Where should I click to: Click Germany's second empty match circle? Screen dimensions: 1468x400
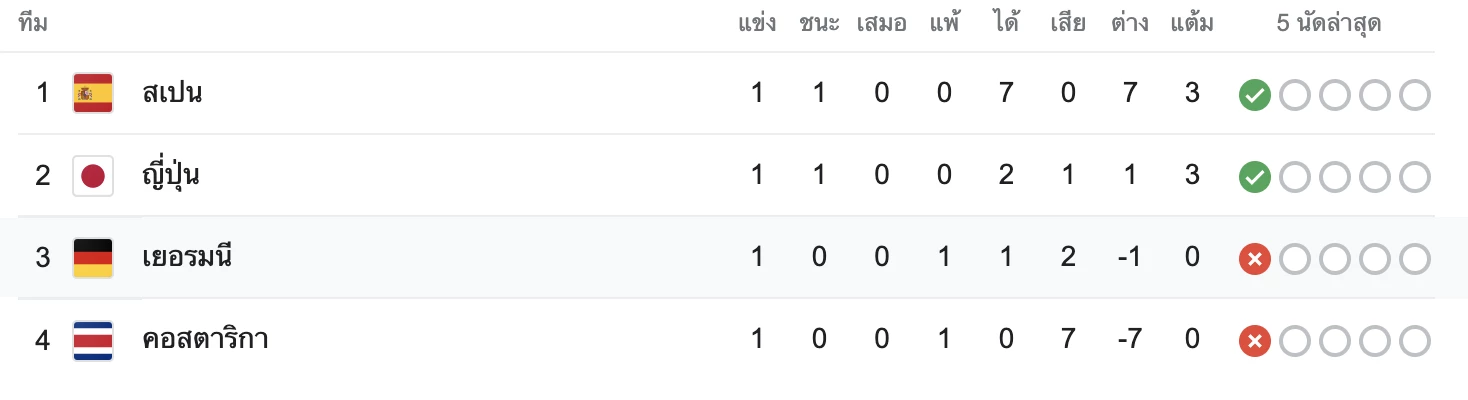(1335, 260)
